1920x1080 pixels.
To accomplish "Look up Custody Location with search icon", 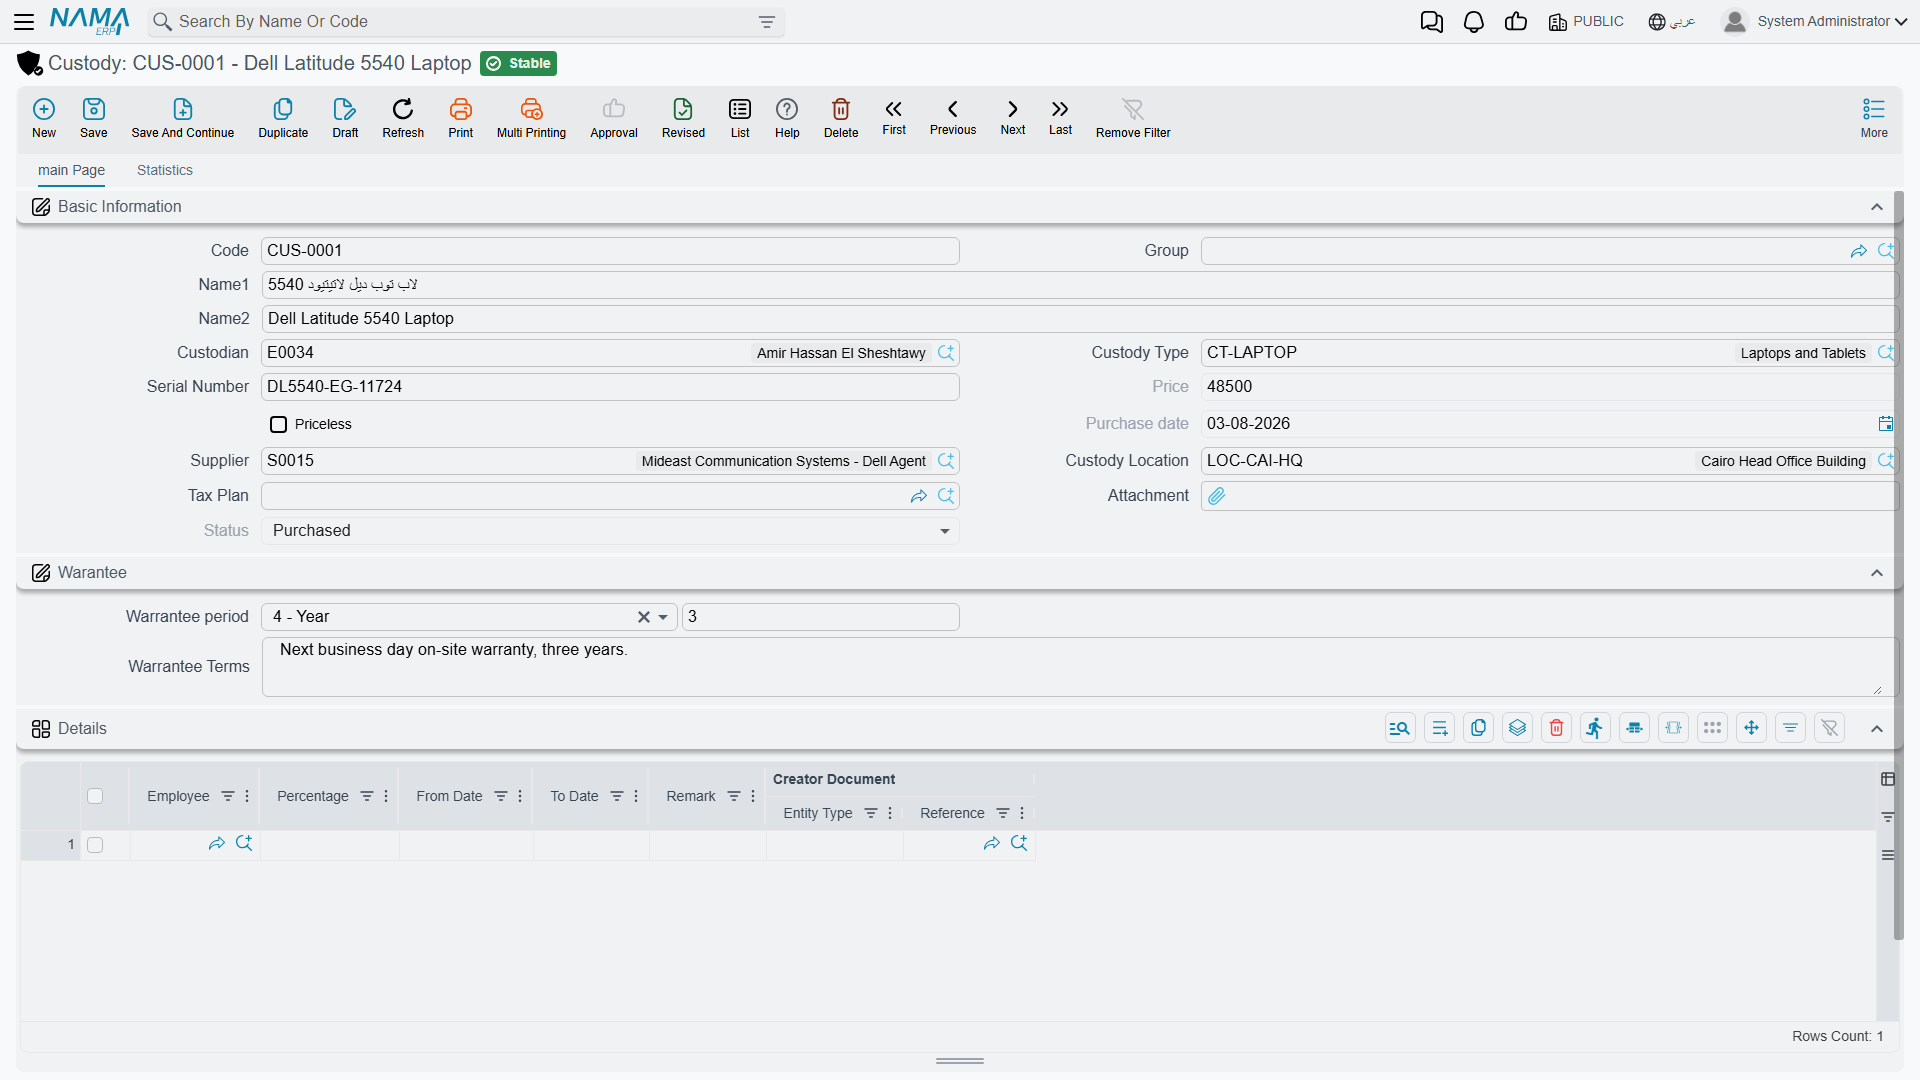I will (1886, 461).
